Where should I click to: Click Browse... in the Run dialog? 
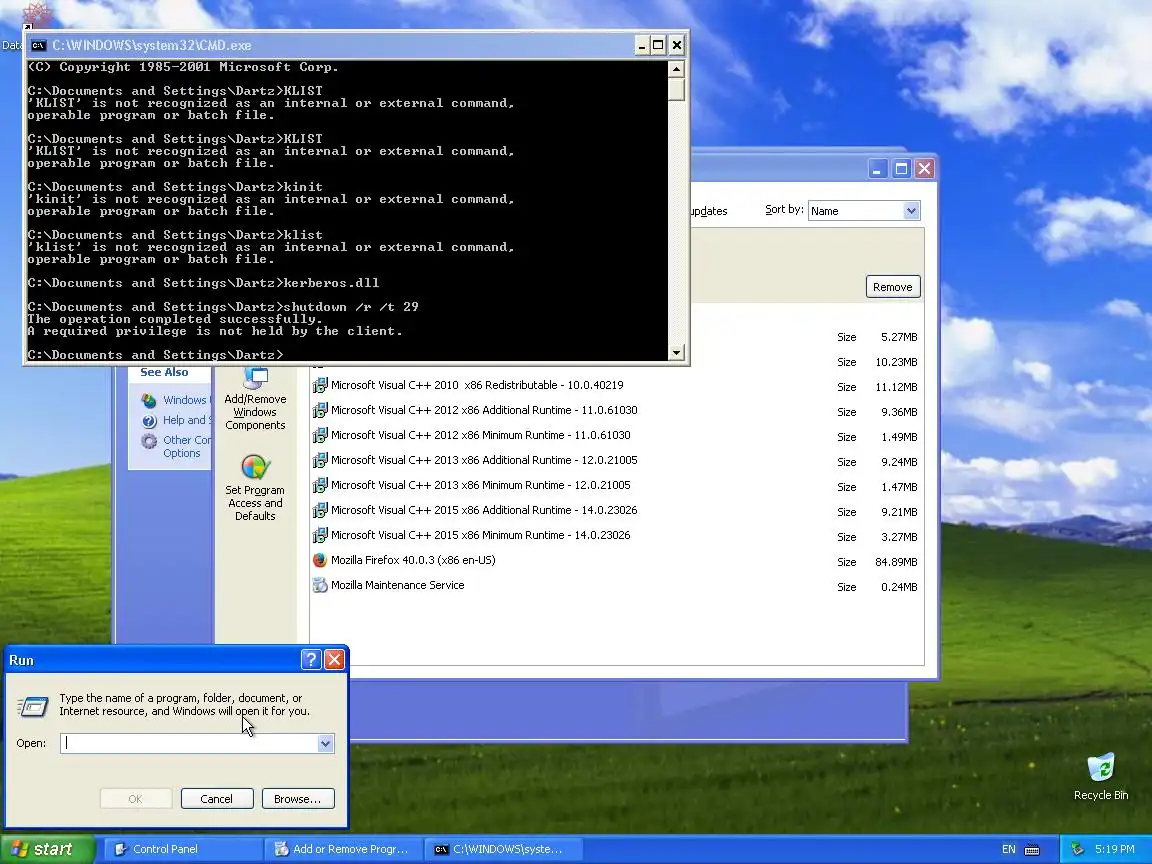click(x=298, y=799)
